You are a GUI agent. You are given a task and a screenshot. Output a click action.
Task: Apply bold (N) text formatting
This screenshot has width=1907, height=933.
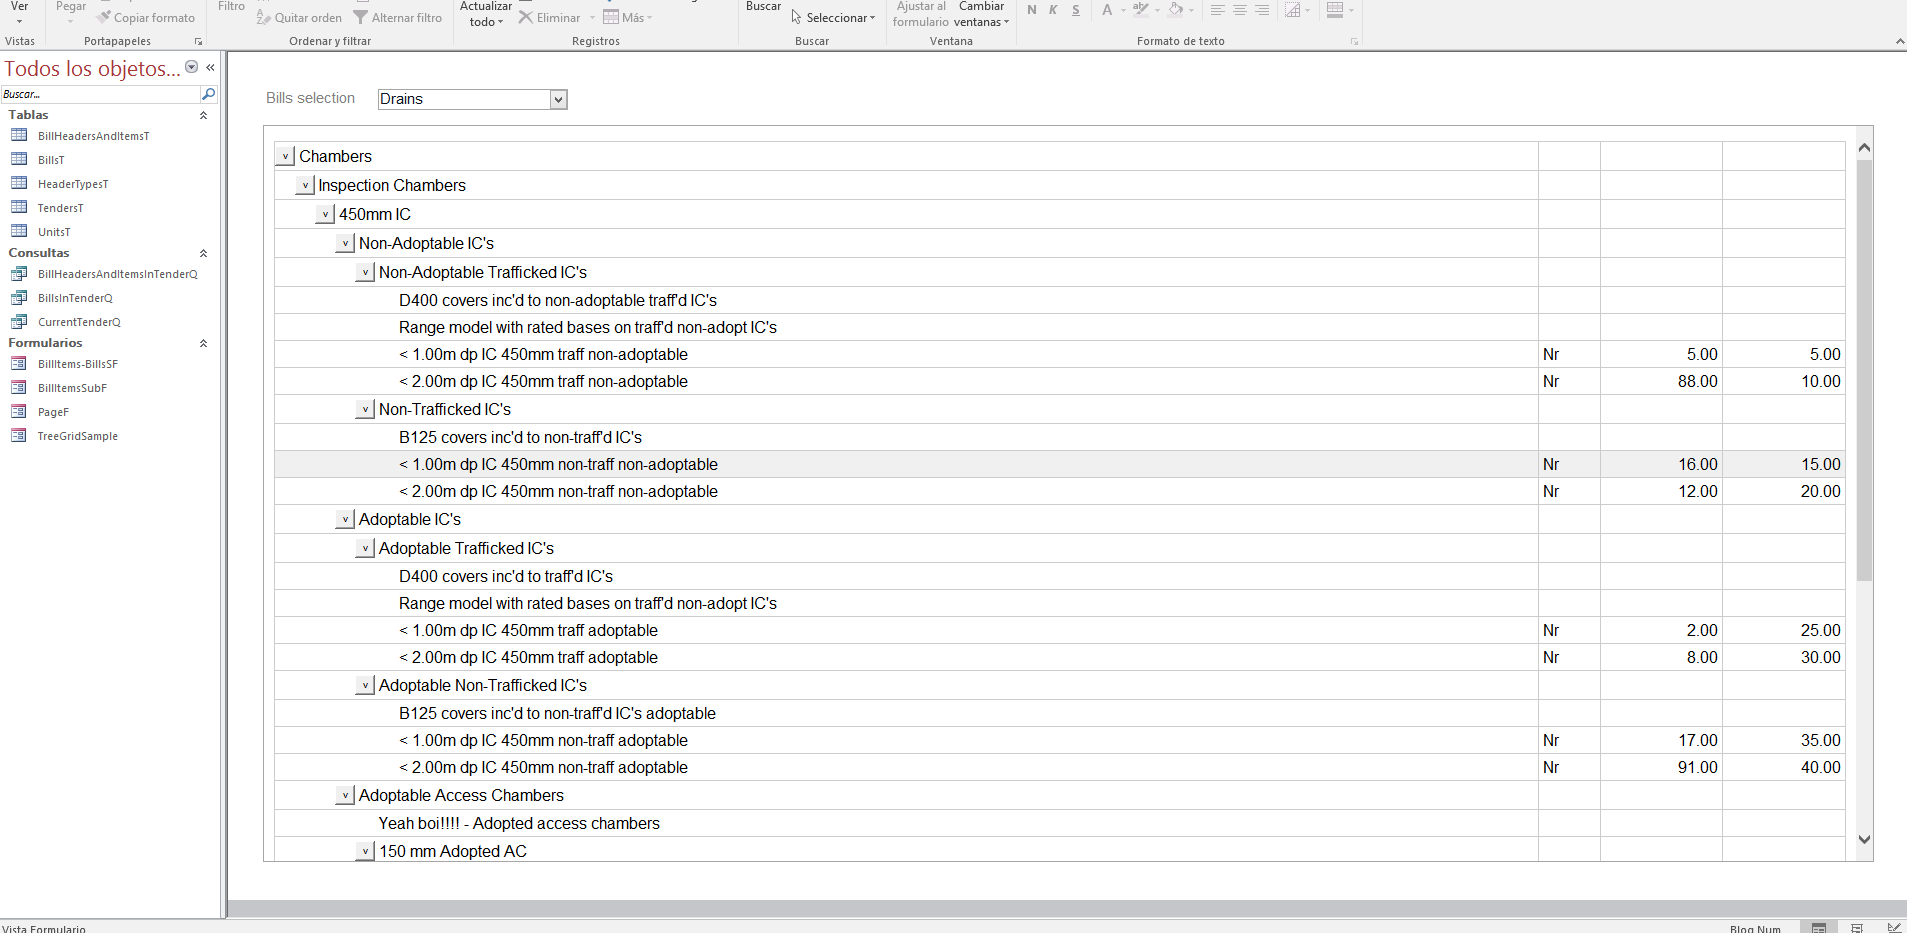coord(1032,10)
